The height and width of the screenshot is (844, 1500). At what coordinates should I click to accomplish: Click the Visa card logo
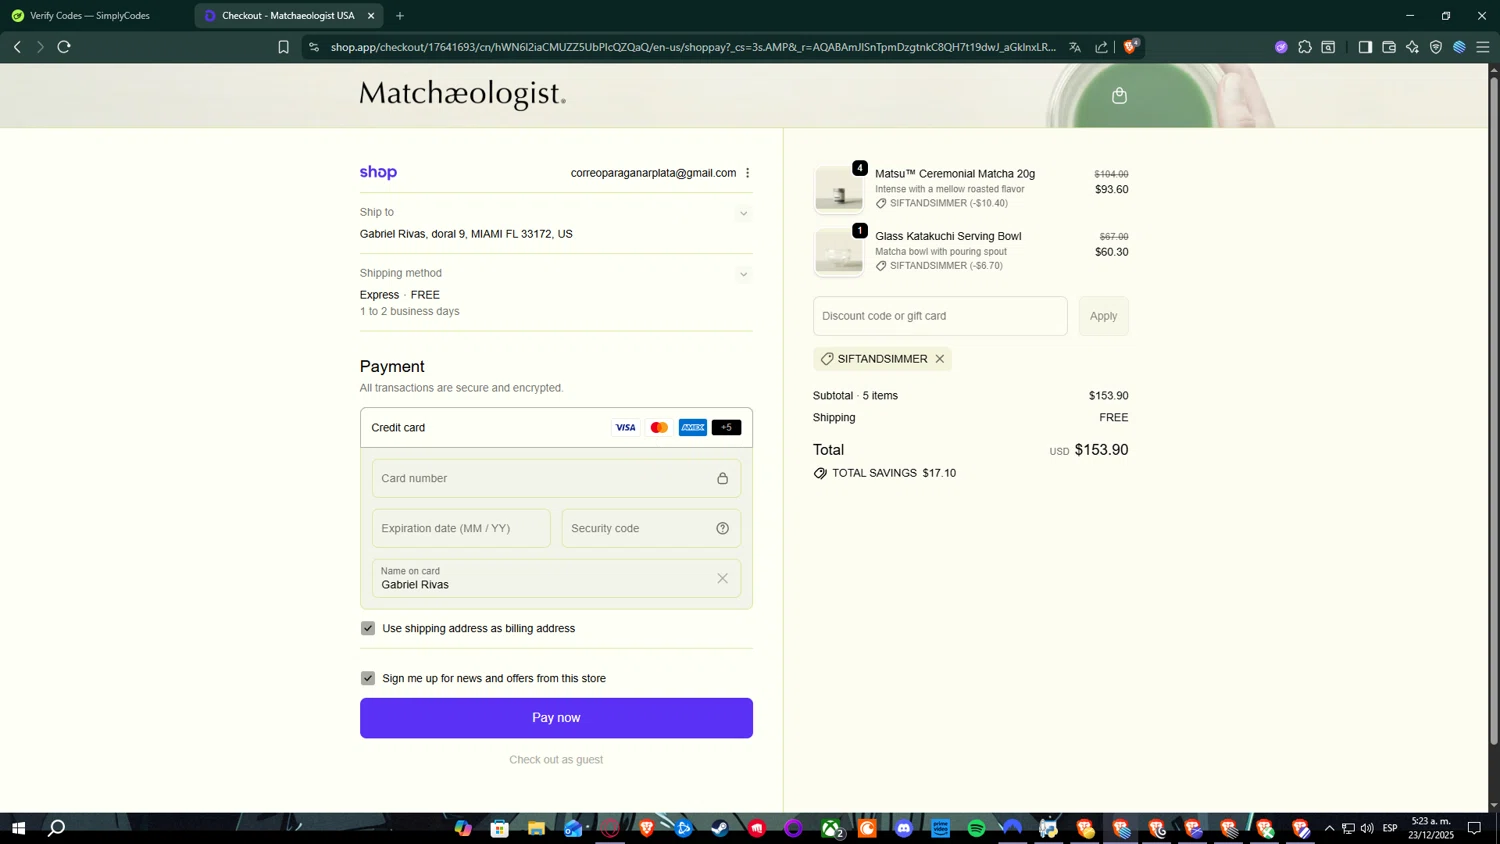[x=625, y=428]
